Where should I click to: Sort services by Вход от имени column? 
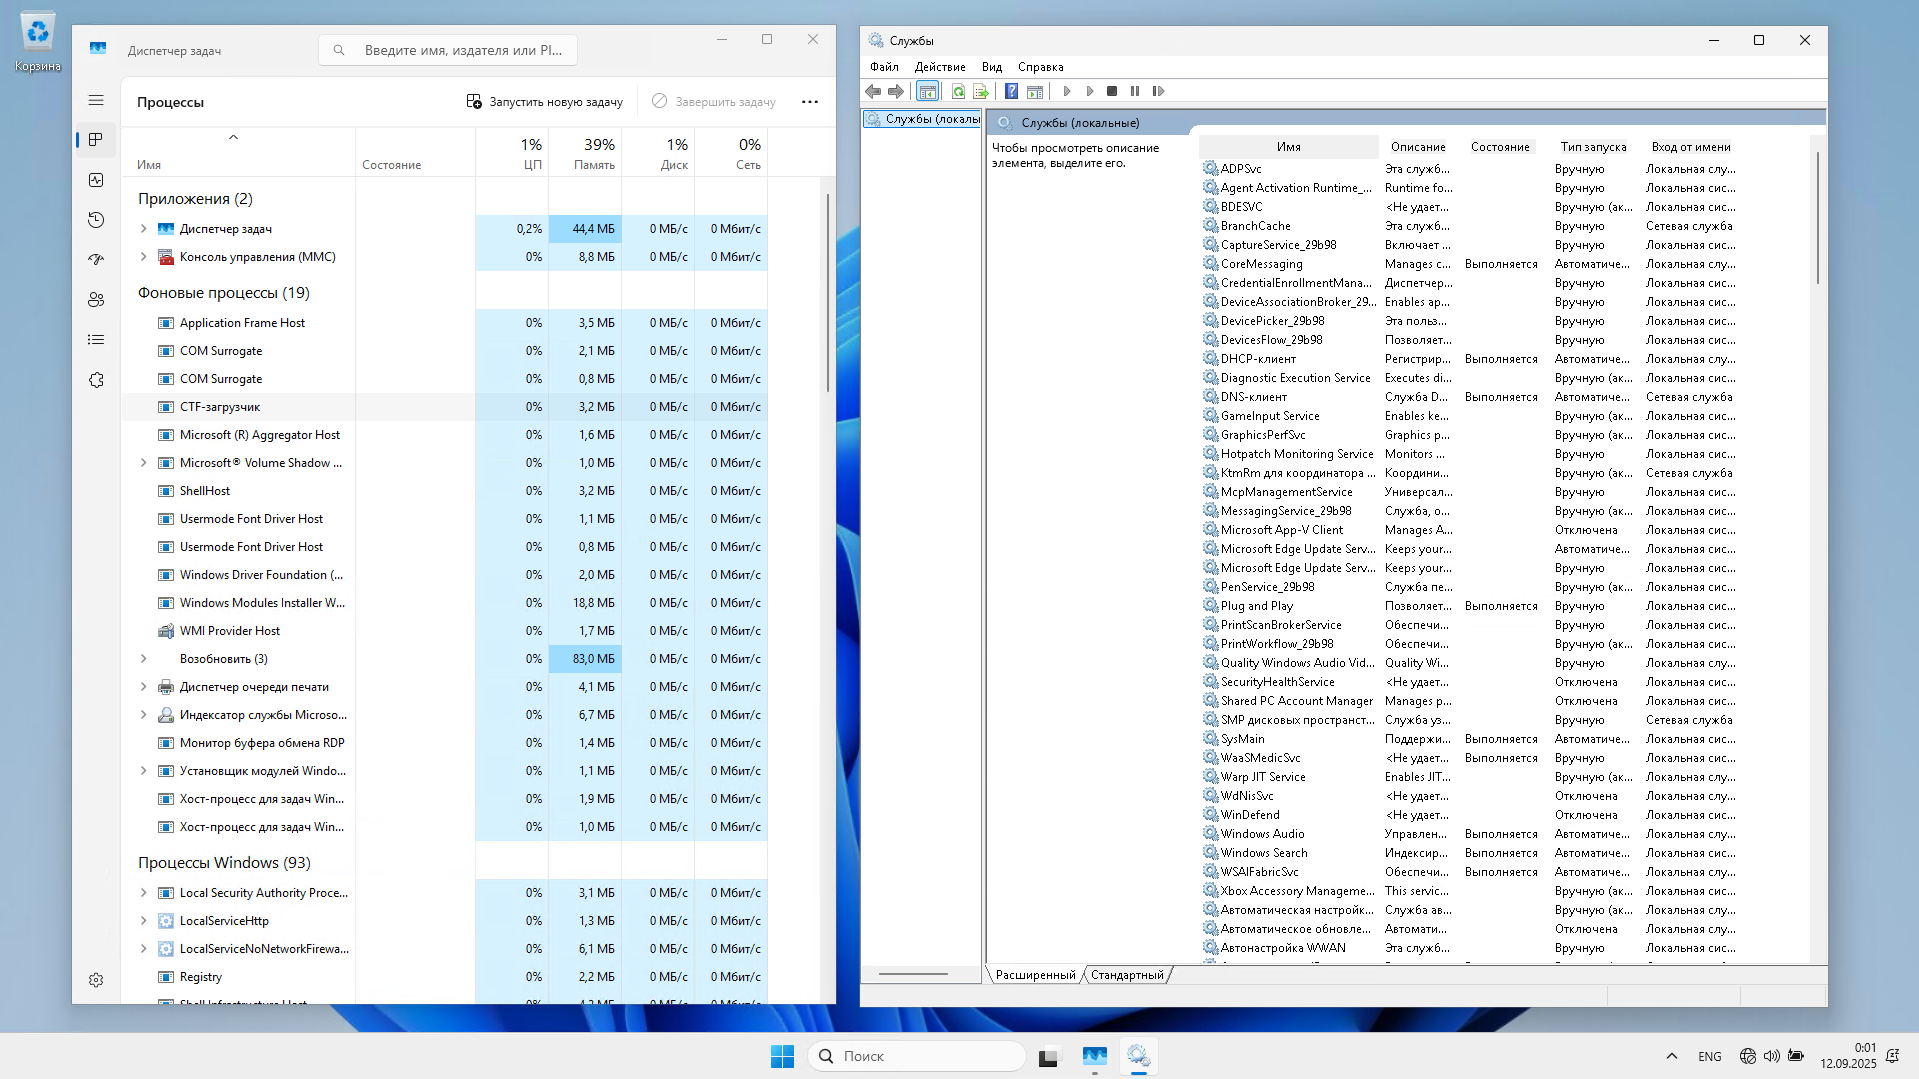point(1691,147)
